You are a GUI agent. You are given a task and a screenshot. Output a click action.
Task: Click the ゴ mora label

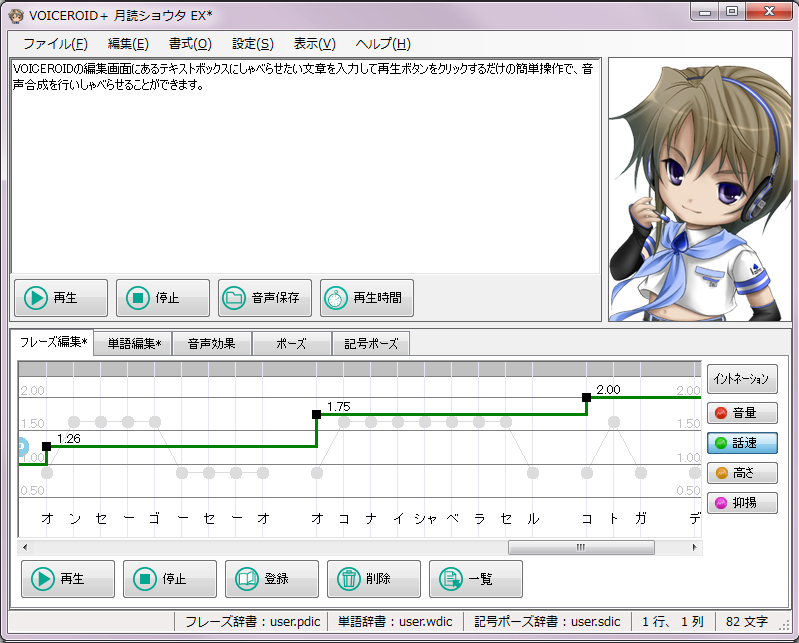[x=155, y=519]
